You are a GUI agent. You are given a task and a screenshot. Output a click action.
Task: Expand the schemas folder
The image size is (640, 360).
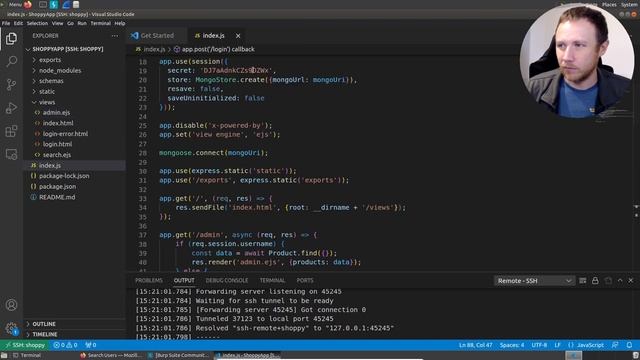[x=51, y=81]
